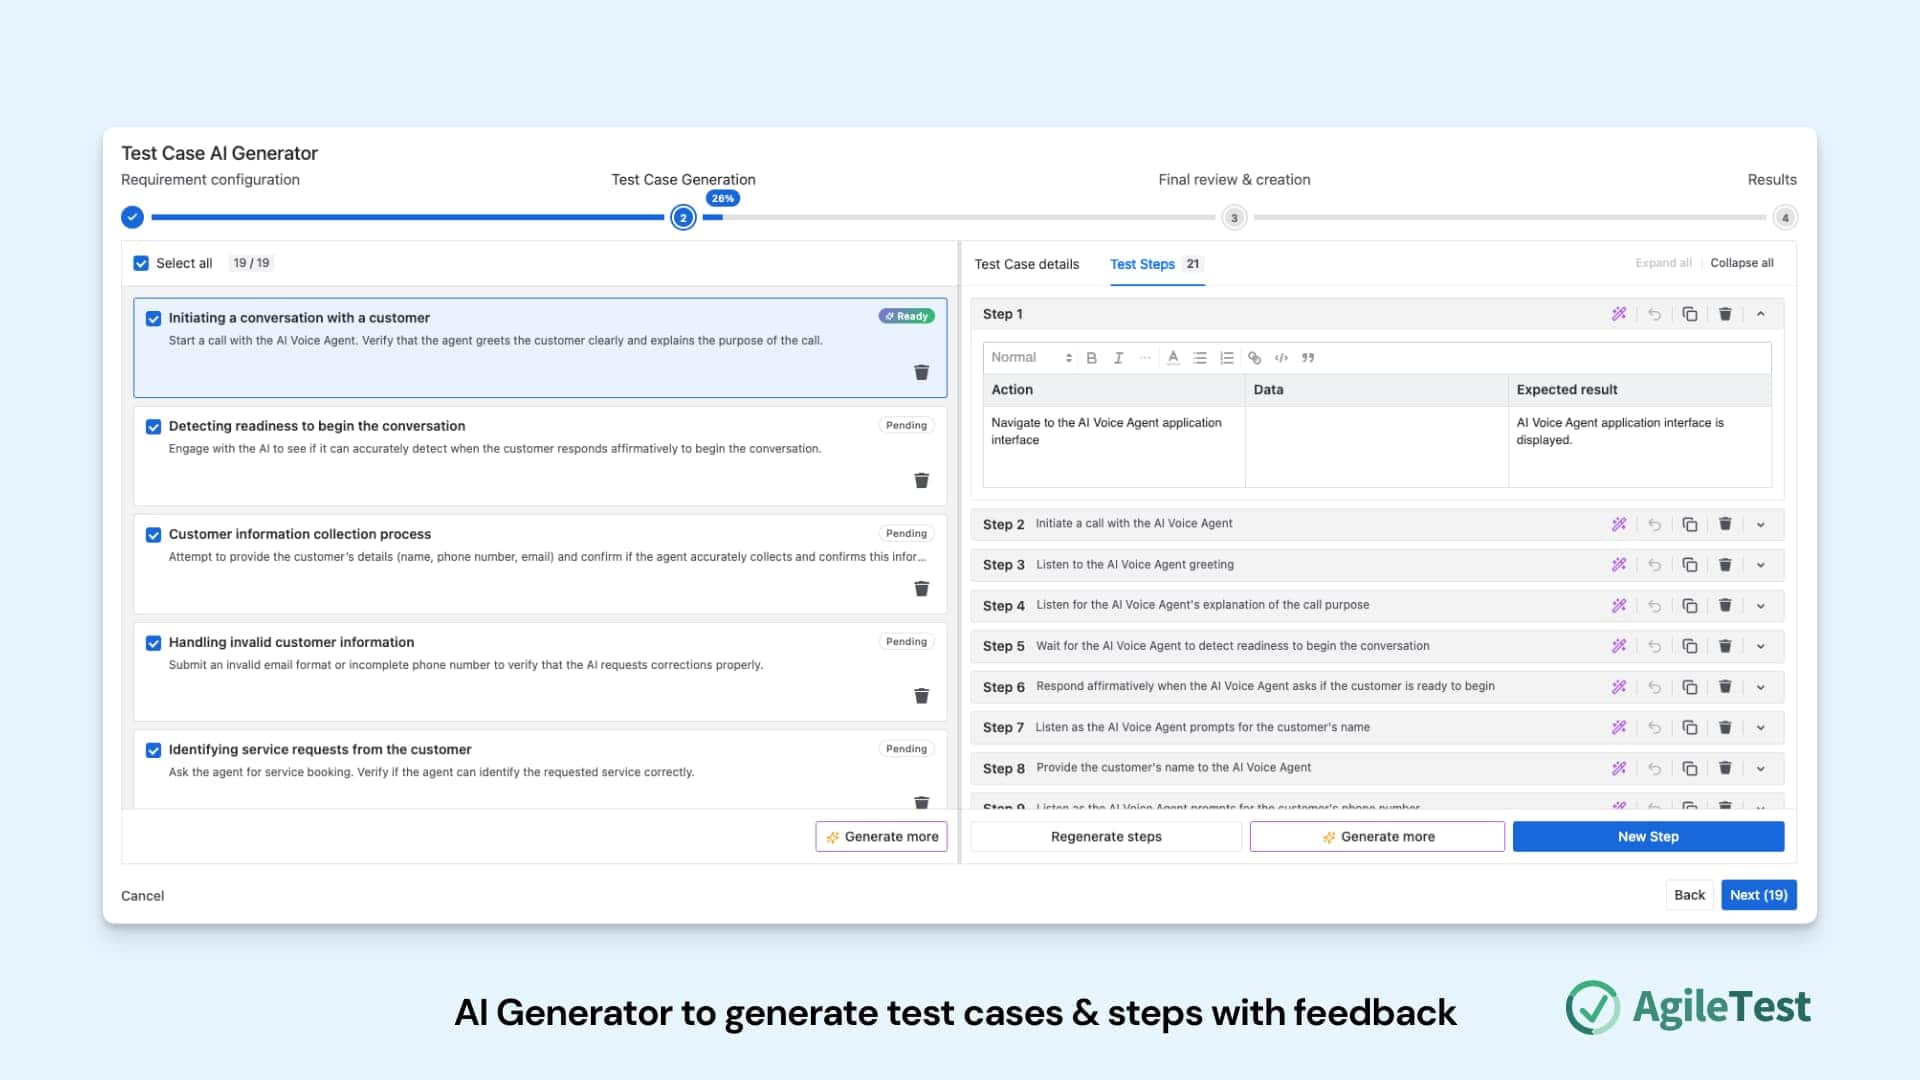The image size is (1920, 1080).
Task: Edit the Action cell 'Navigate to the AI Voice Agent'
Action: click(x=1114, y=446)
